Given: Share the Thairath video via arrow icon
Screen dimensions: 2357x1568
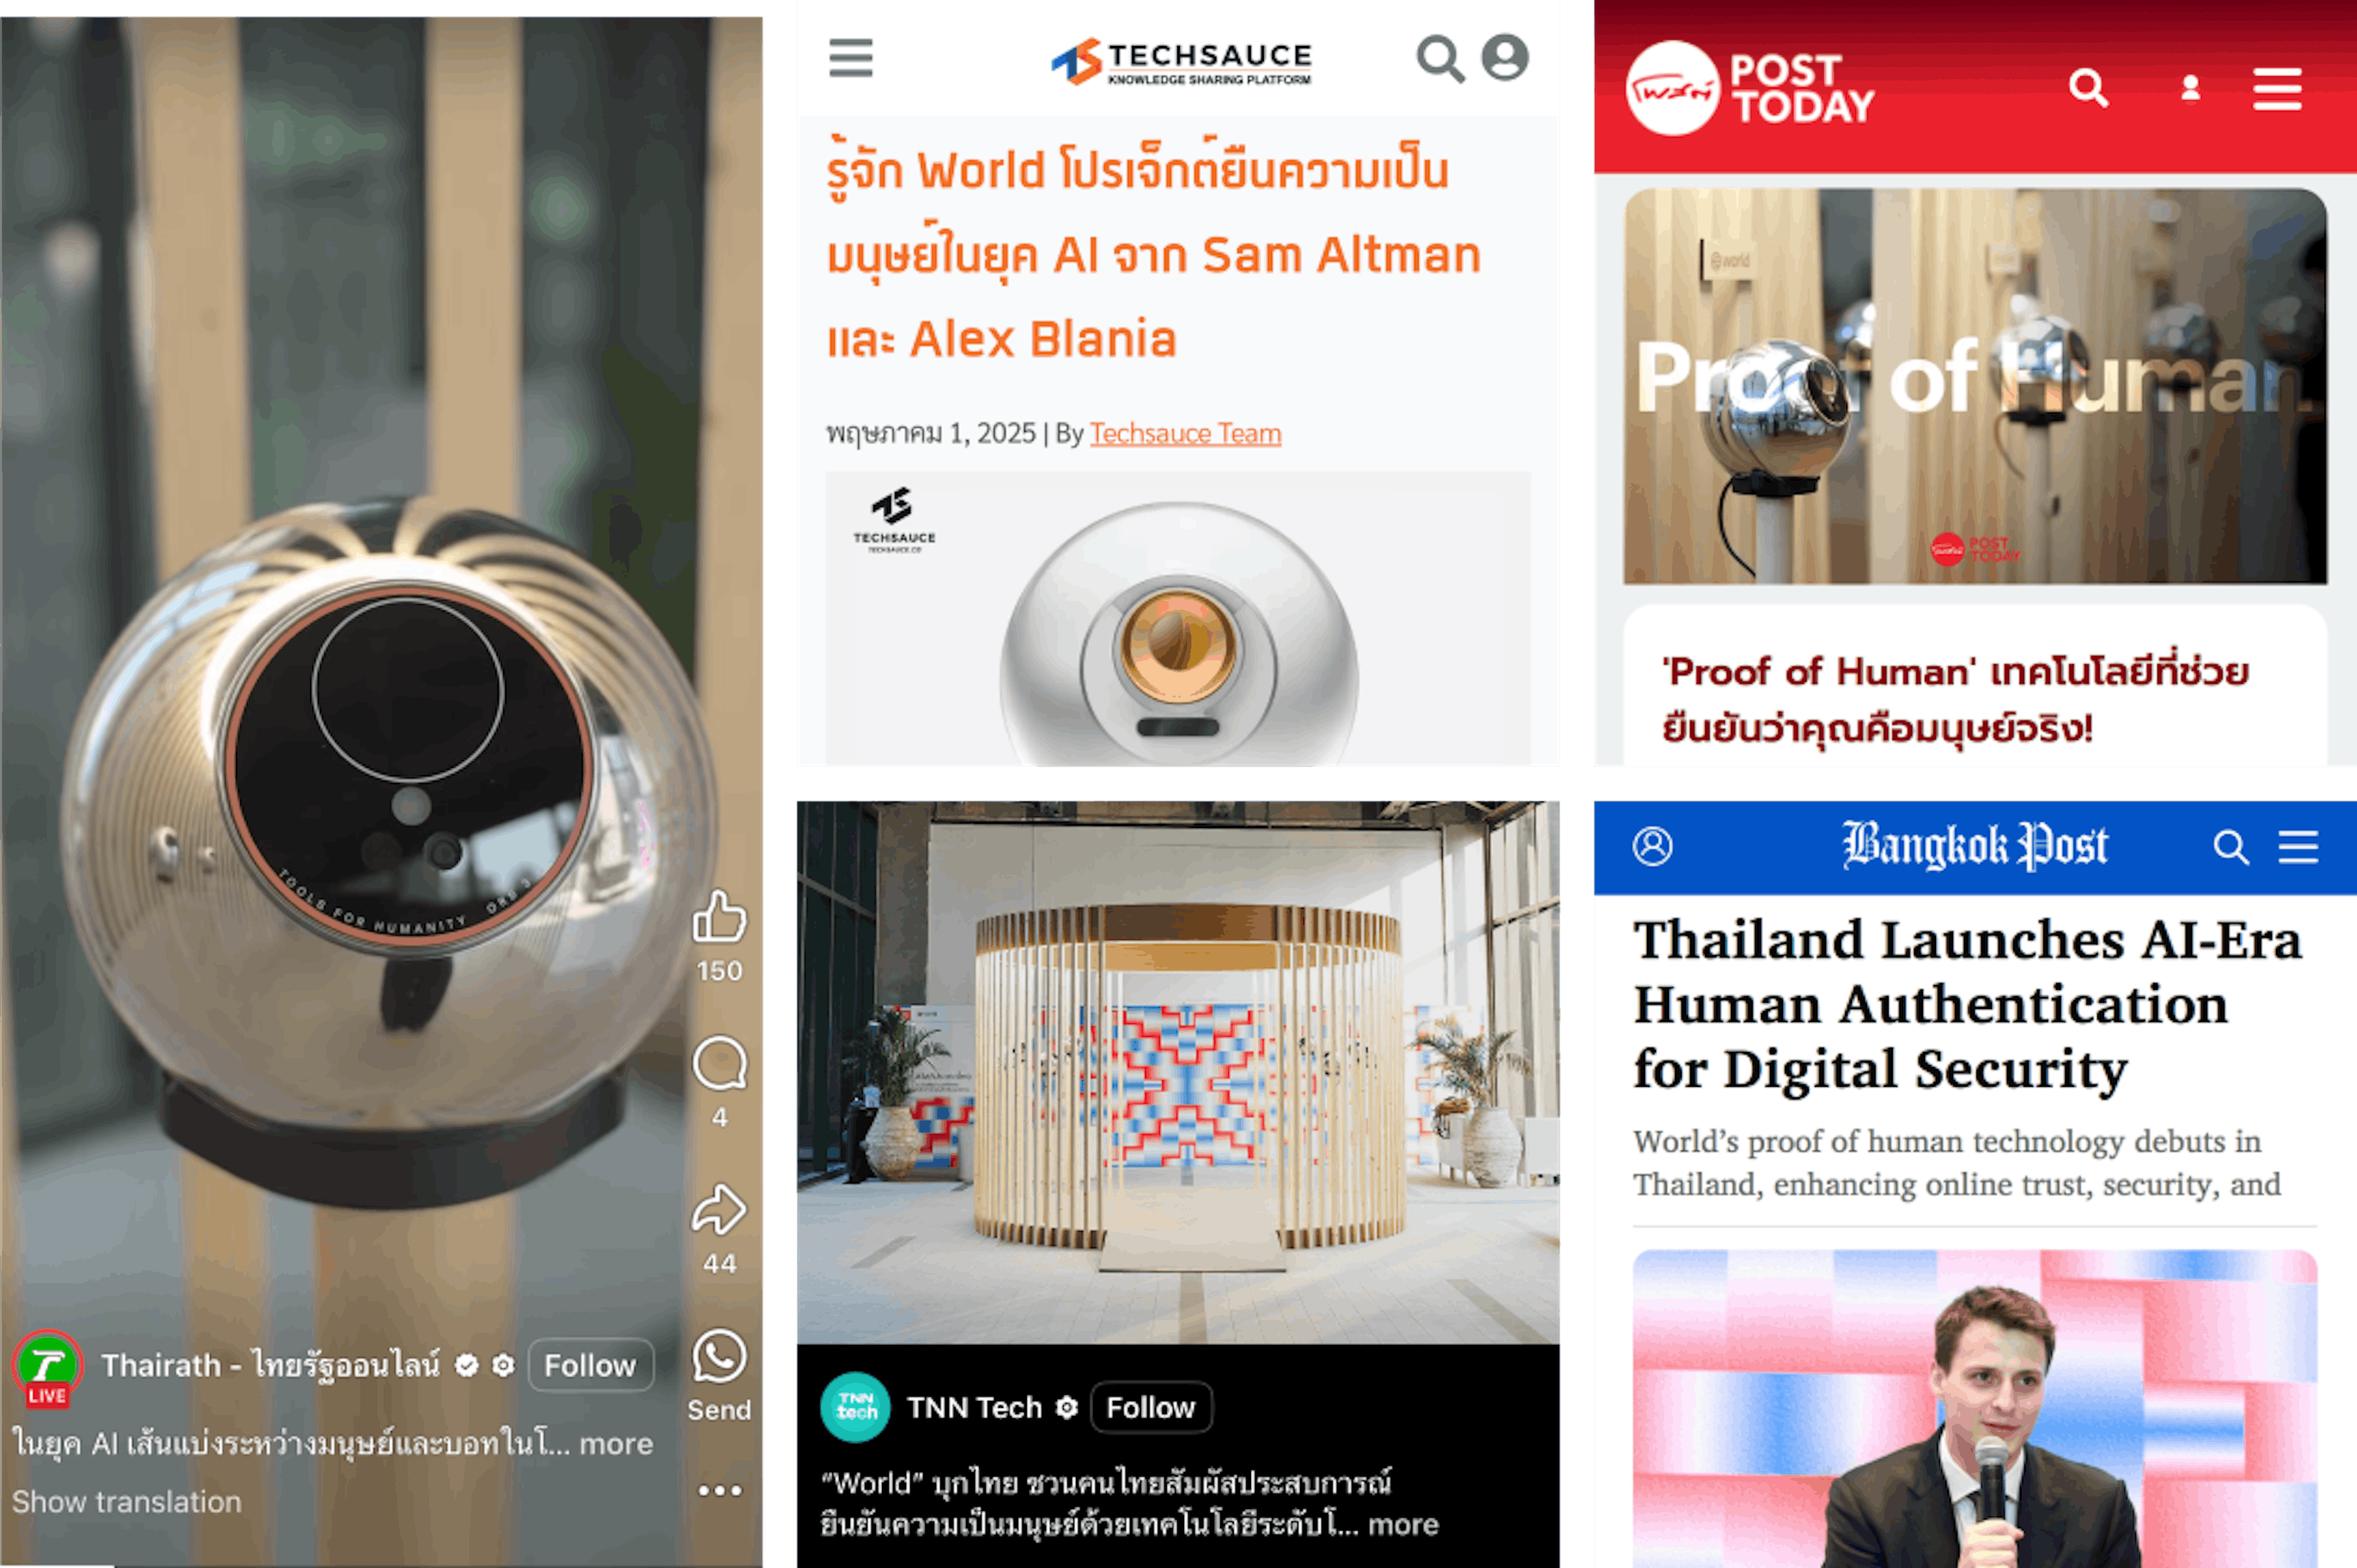Looking at the screenshot, I should (719, 1210).
